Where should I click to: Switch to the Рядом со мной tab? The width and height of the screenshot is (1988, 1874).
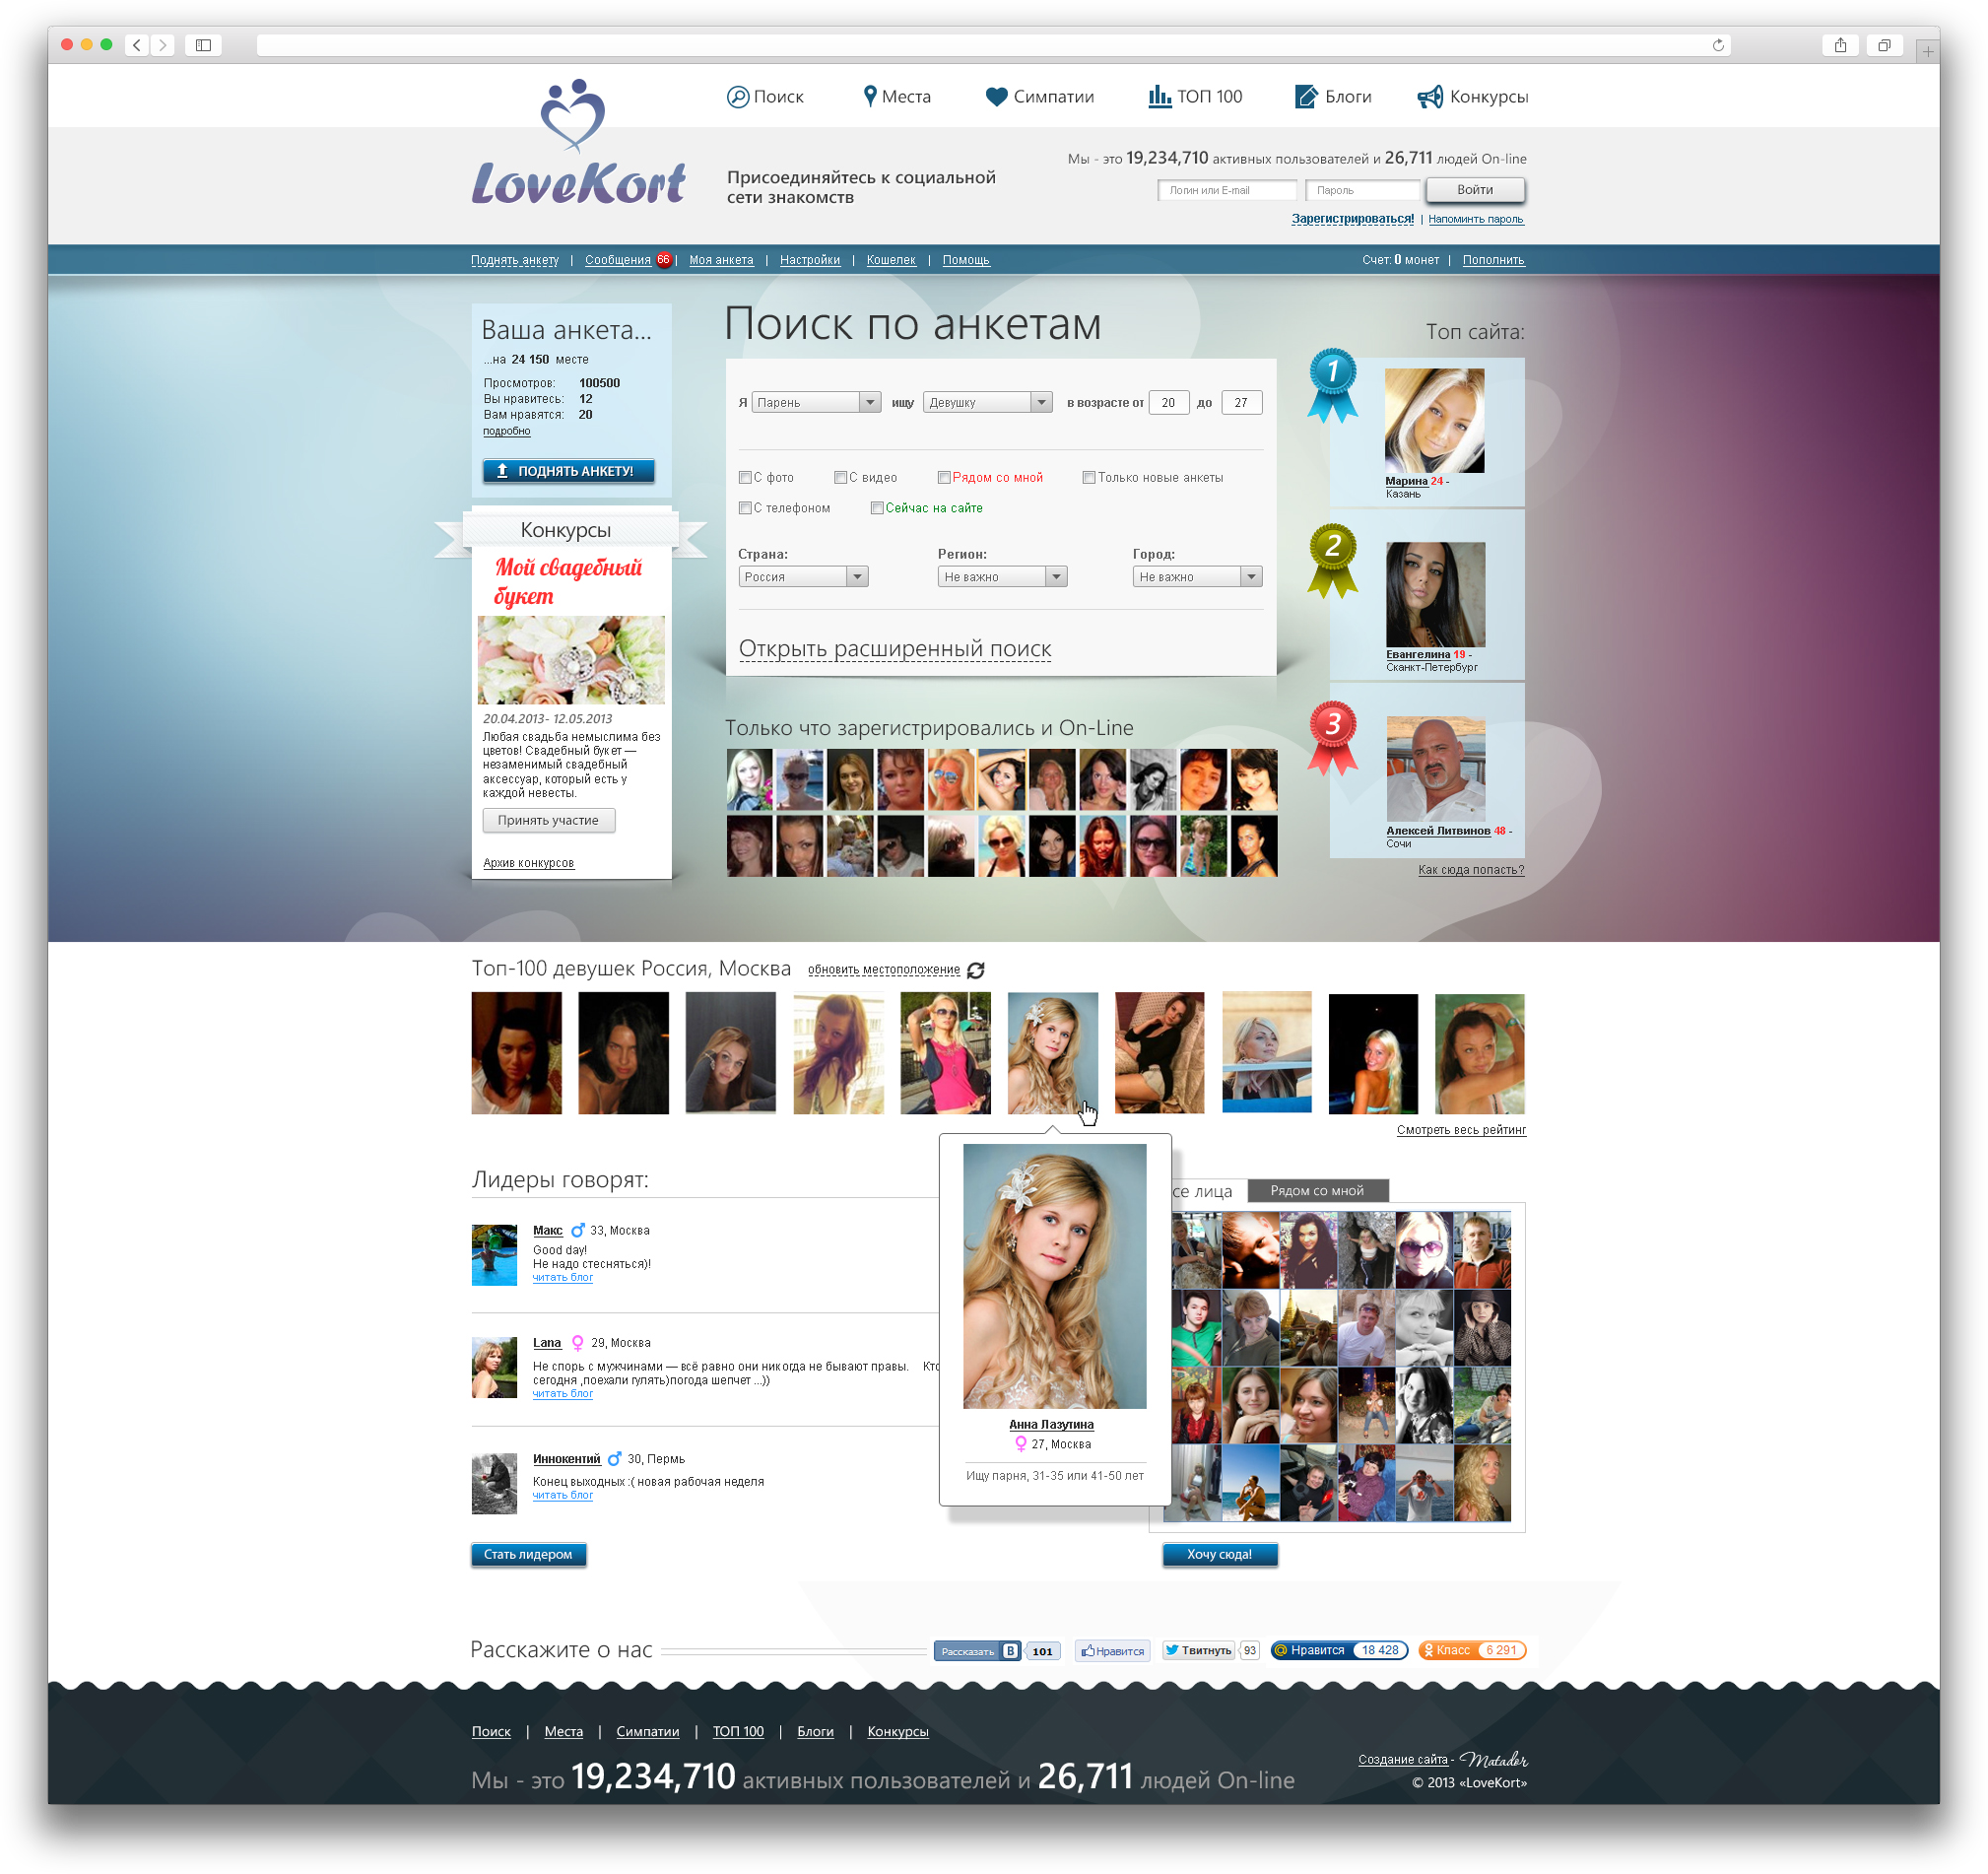tap(1318, 1191)
